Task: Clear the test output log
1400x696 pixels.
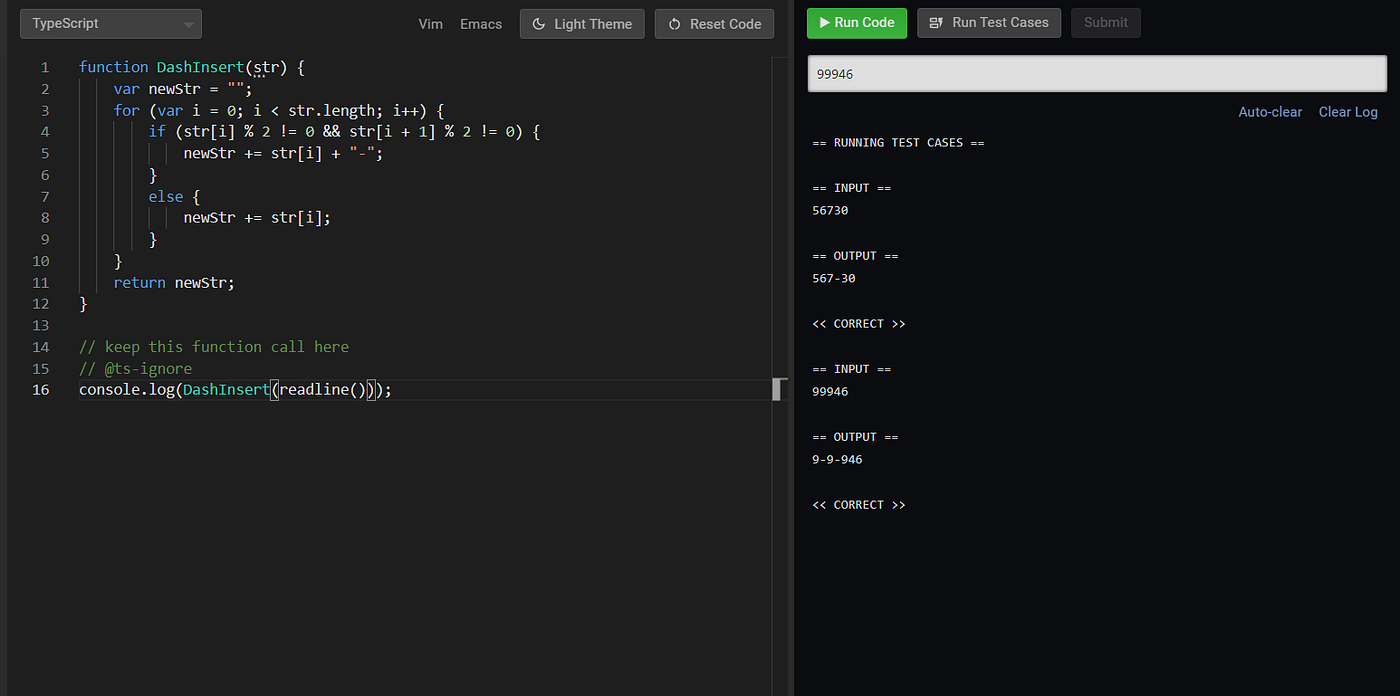Action: tap(1348, 111)
